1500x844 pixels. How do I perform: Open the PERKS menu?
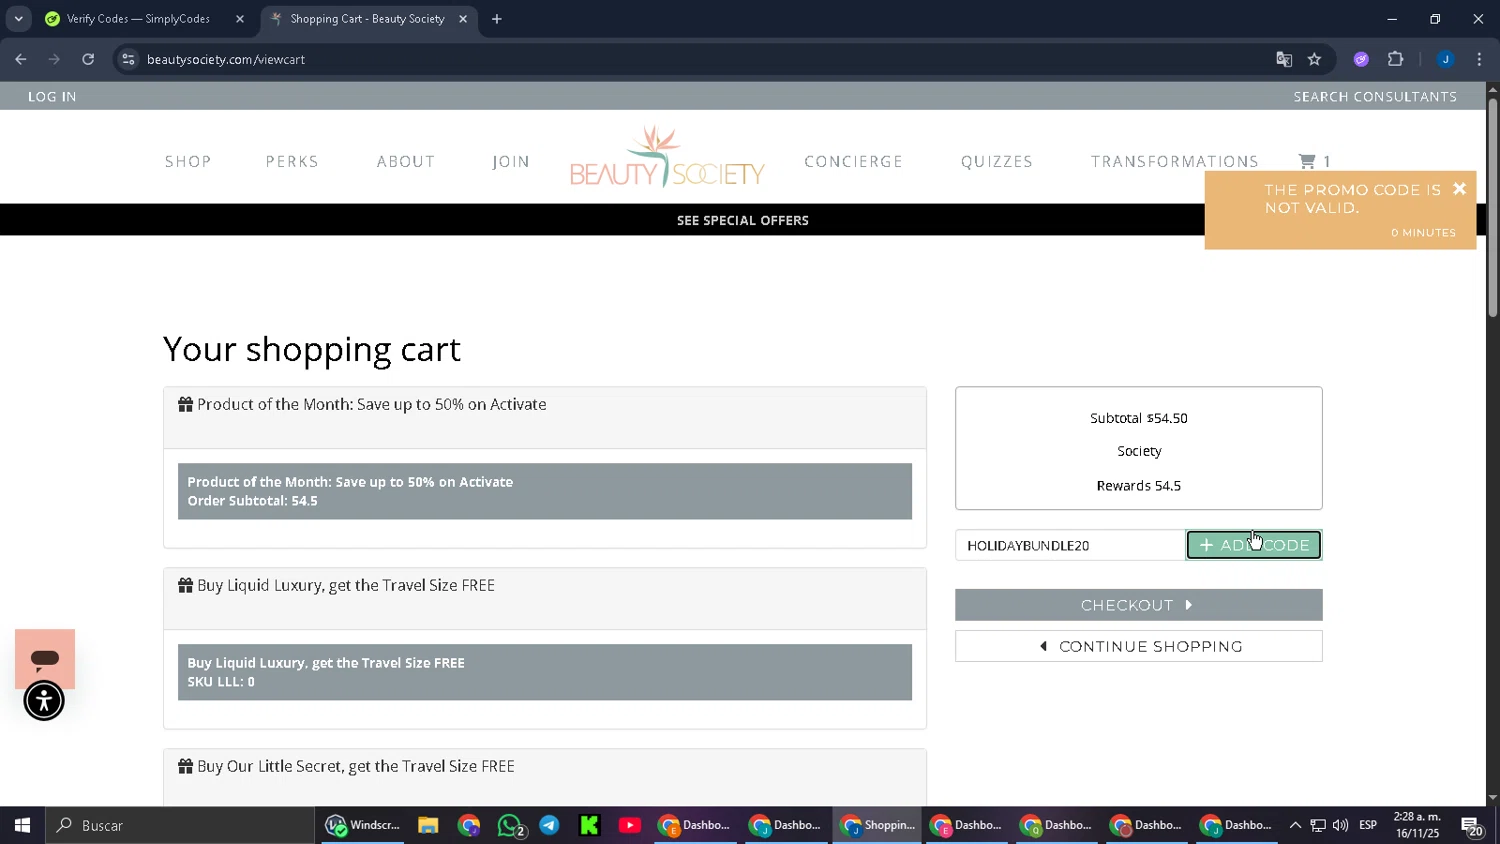click(x=292, y=161)
